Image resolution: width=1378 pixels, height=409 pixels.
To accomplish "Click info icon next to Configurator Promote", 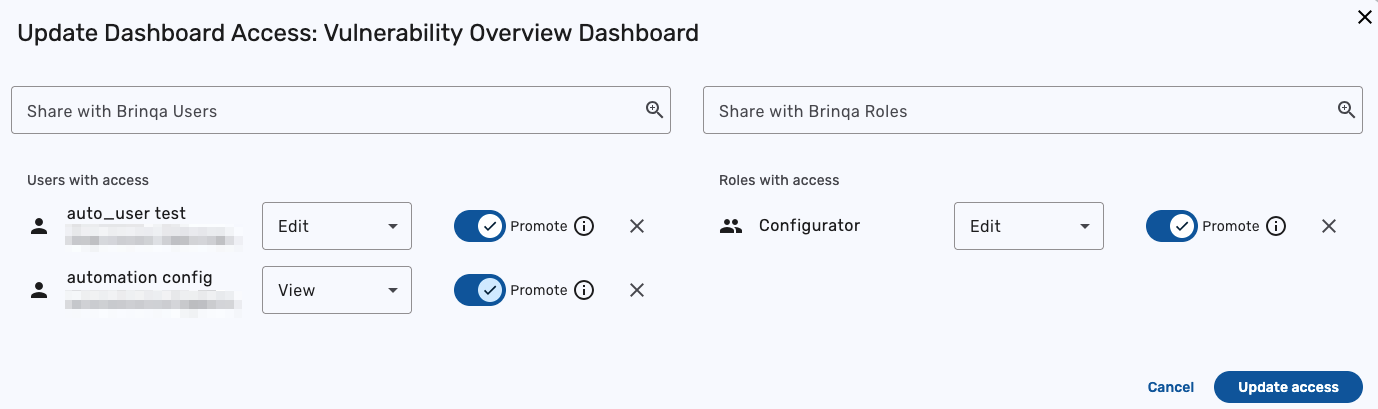I will pos(1276,226).
